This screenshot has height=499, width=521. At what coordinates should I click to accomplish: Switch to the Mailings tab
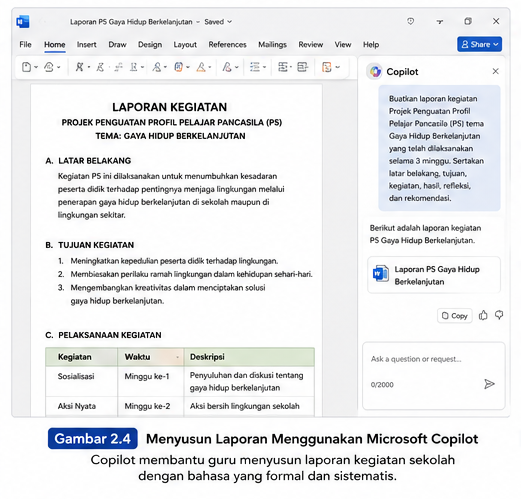click(x=272, y=45)
